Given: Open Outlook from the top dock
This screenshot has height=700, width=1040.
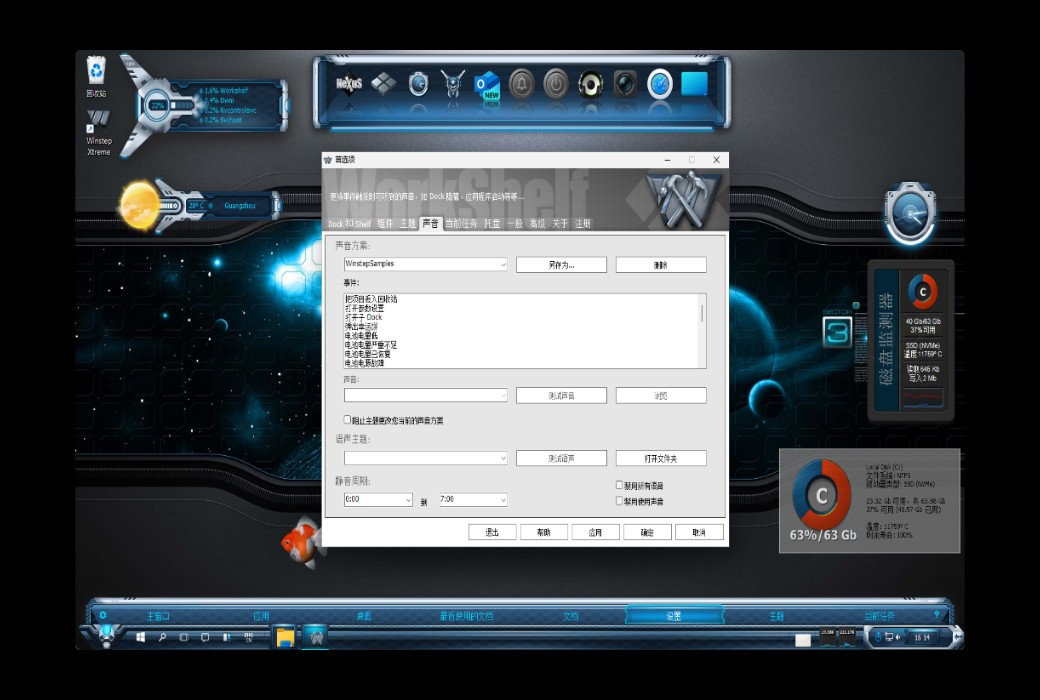Looking at the screenshot, I should click(x=486, y=84).
